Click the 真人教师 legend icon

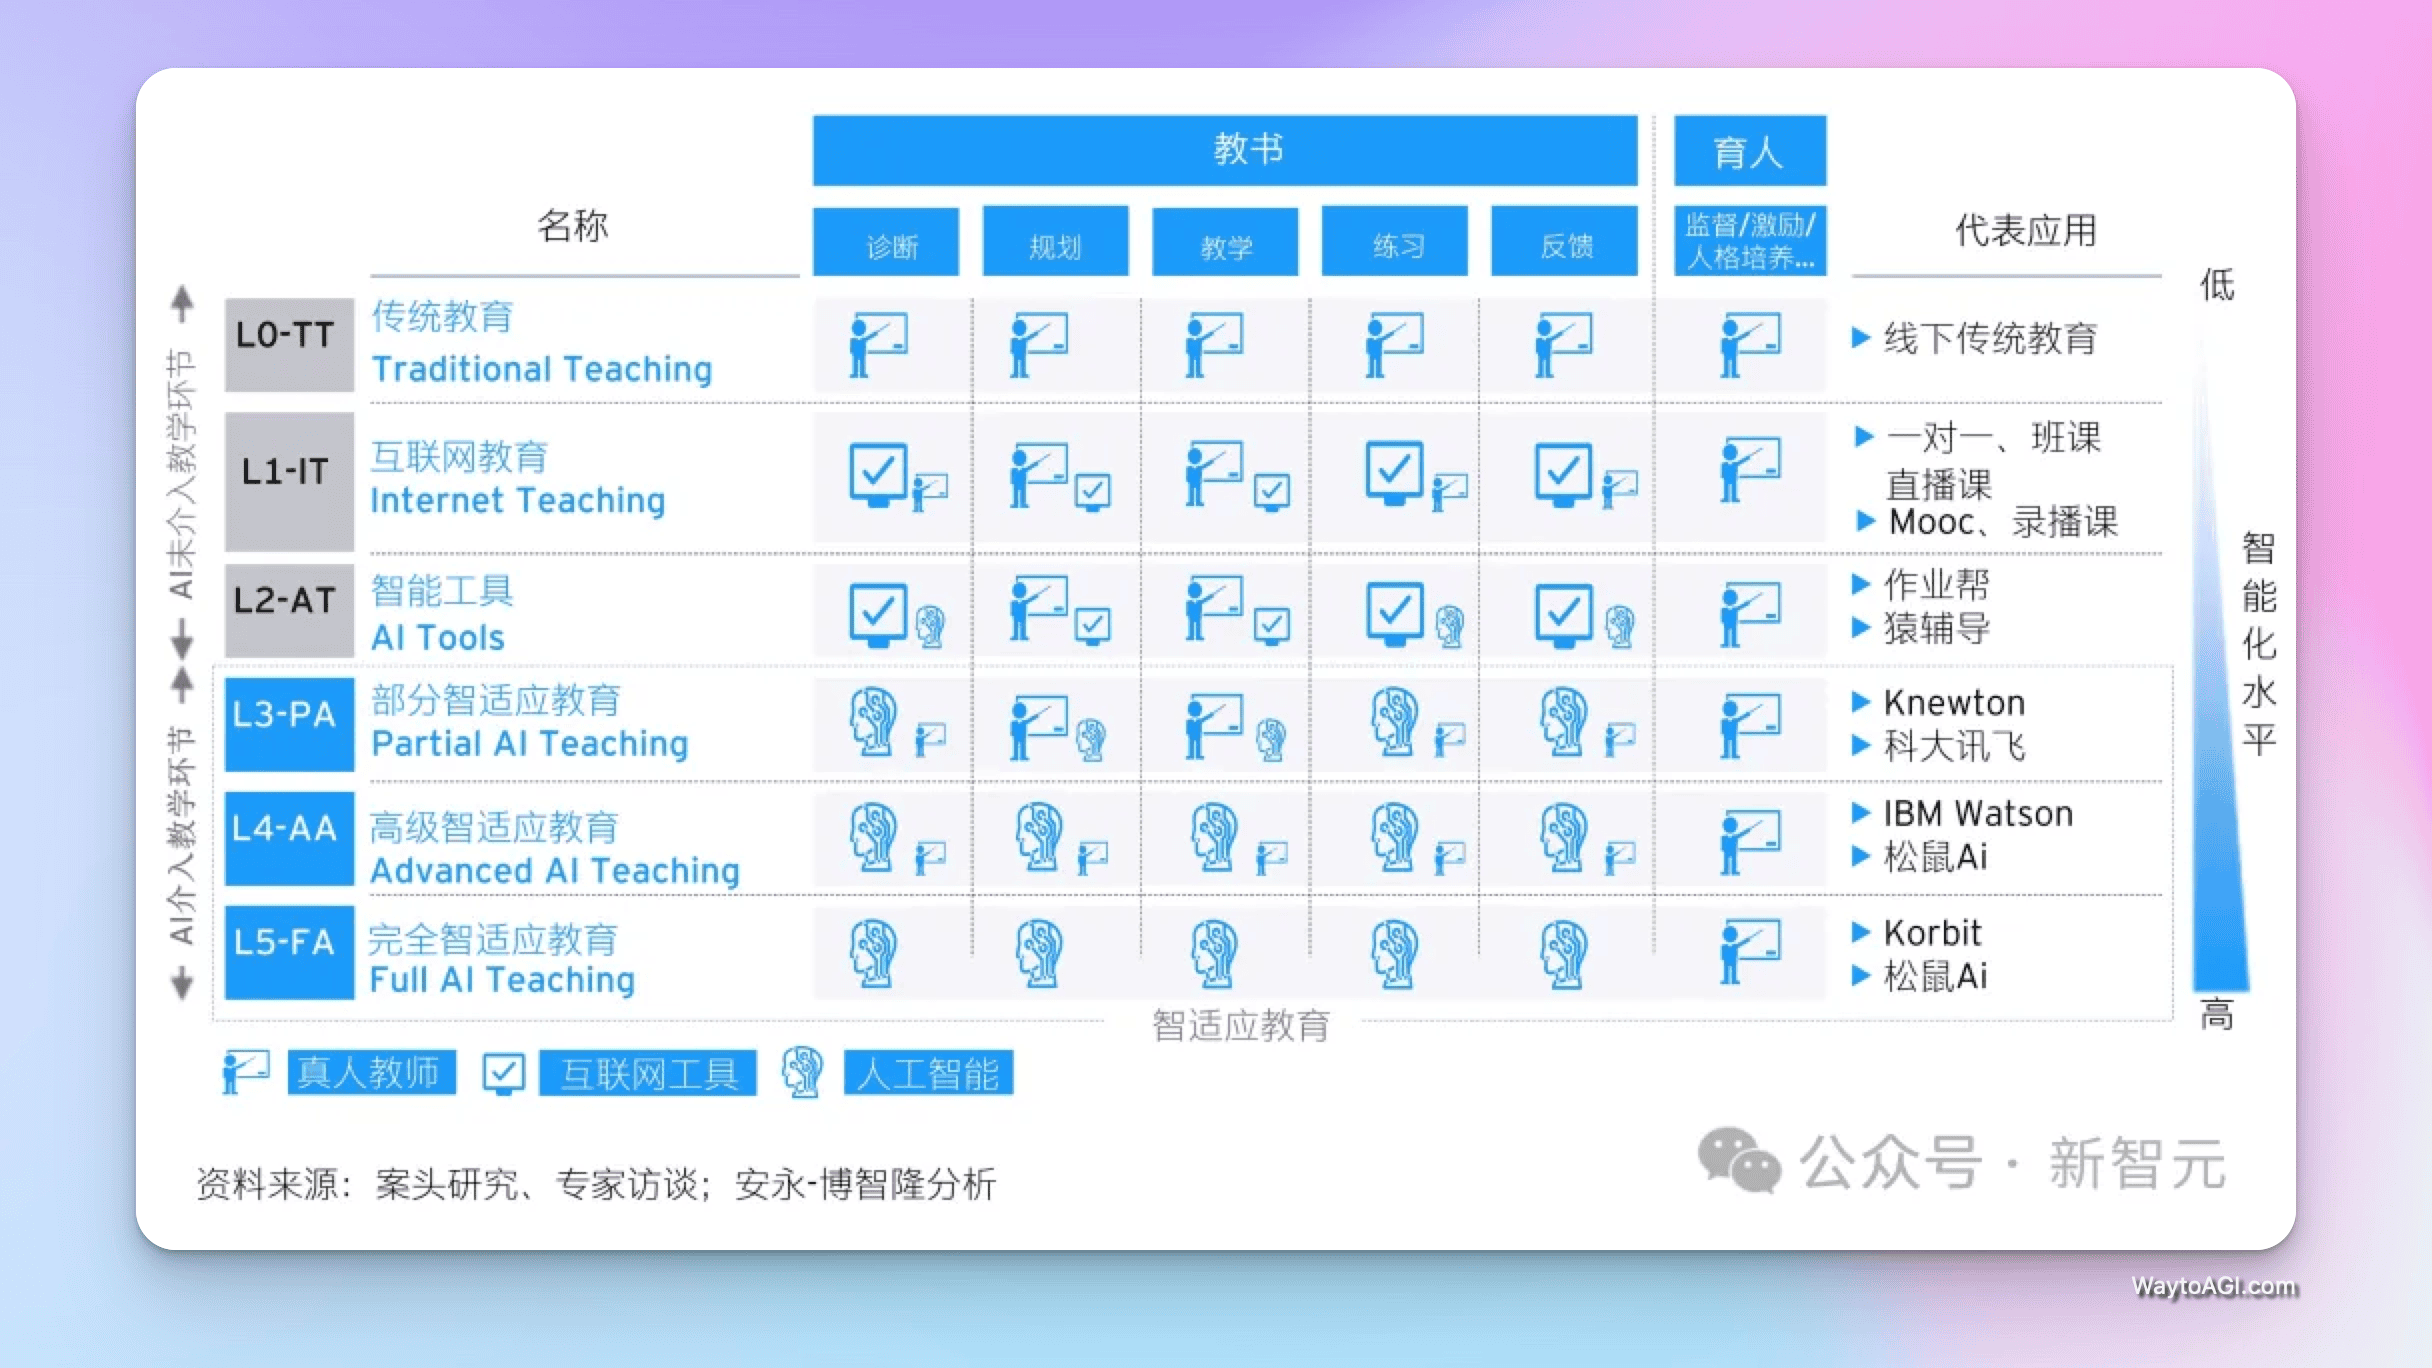(x=246, y=1072)
